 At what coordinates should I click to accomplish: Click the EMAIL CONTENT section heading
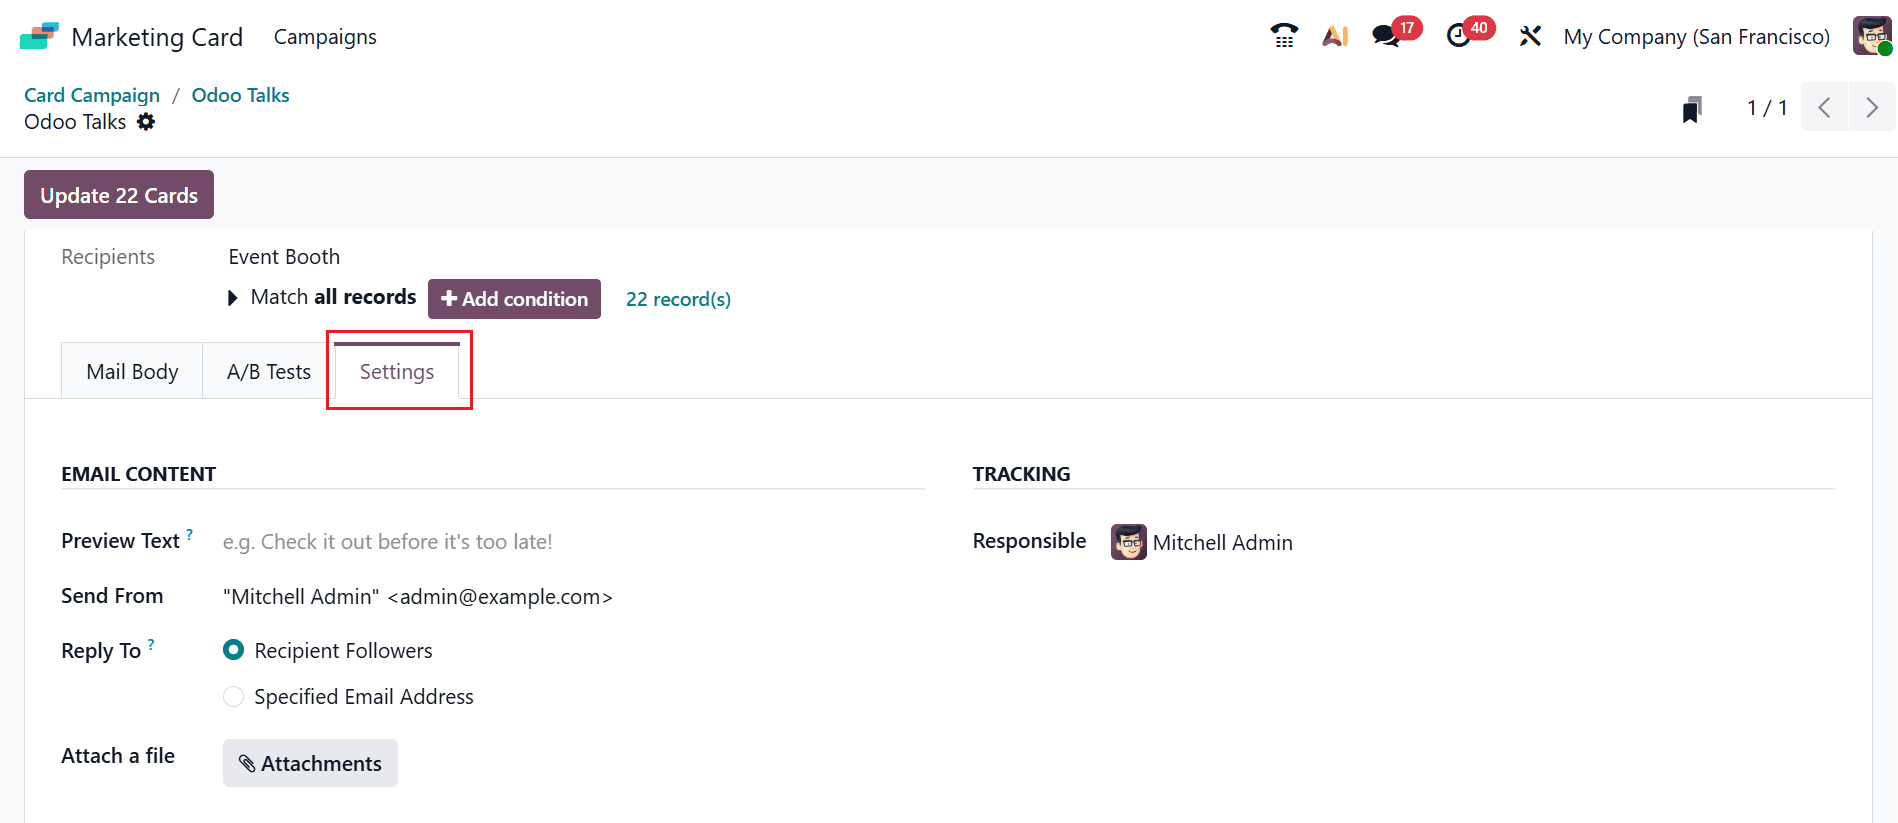tap(139, 474)
